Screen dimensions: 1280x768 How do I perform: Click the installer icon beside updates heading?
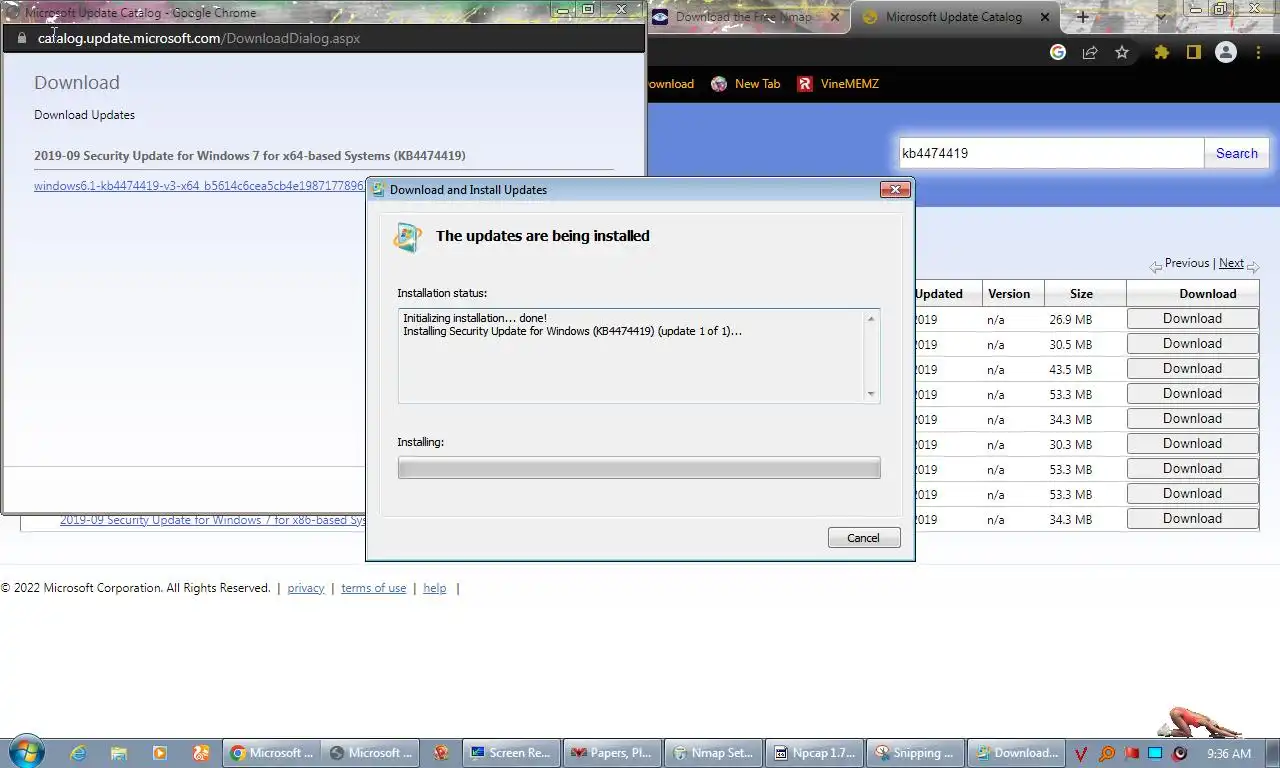(407, 237)
